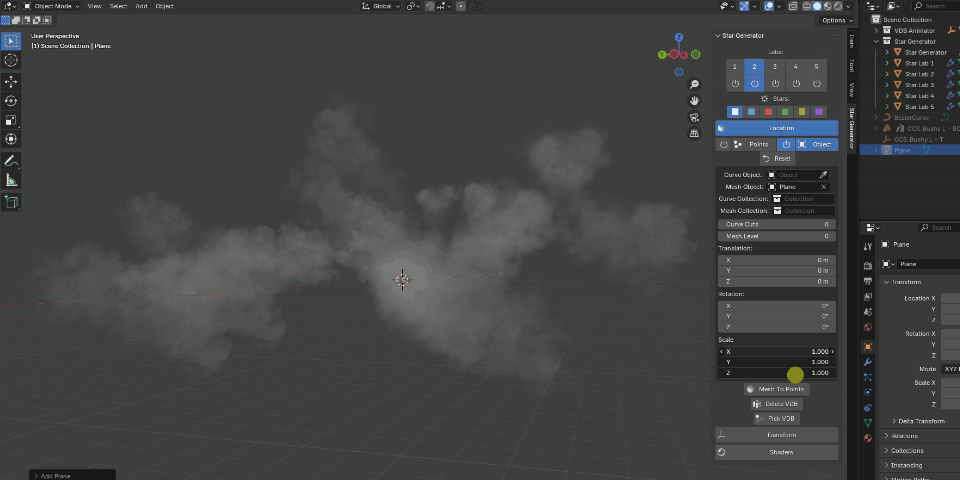Switch to the Tool sidebar tab

pos(851,66)
